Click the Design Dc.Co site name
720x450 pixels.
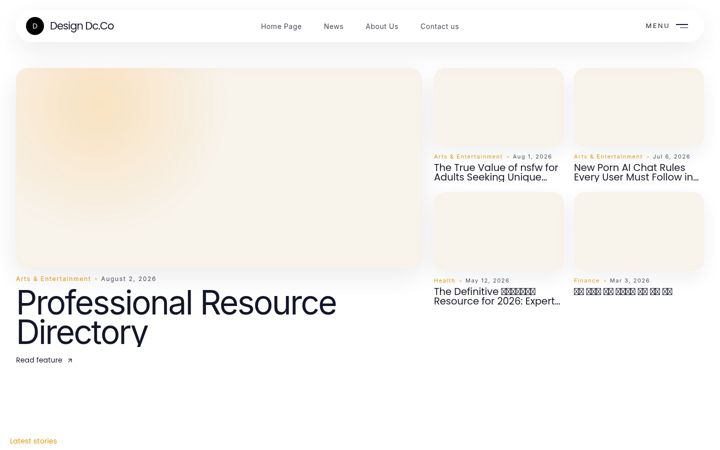(82, 26)
